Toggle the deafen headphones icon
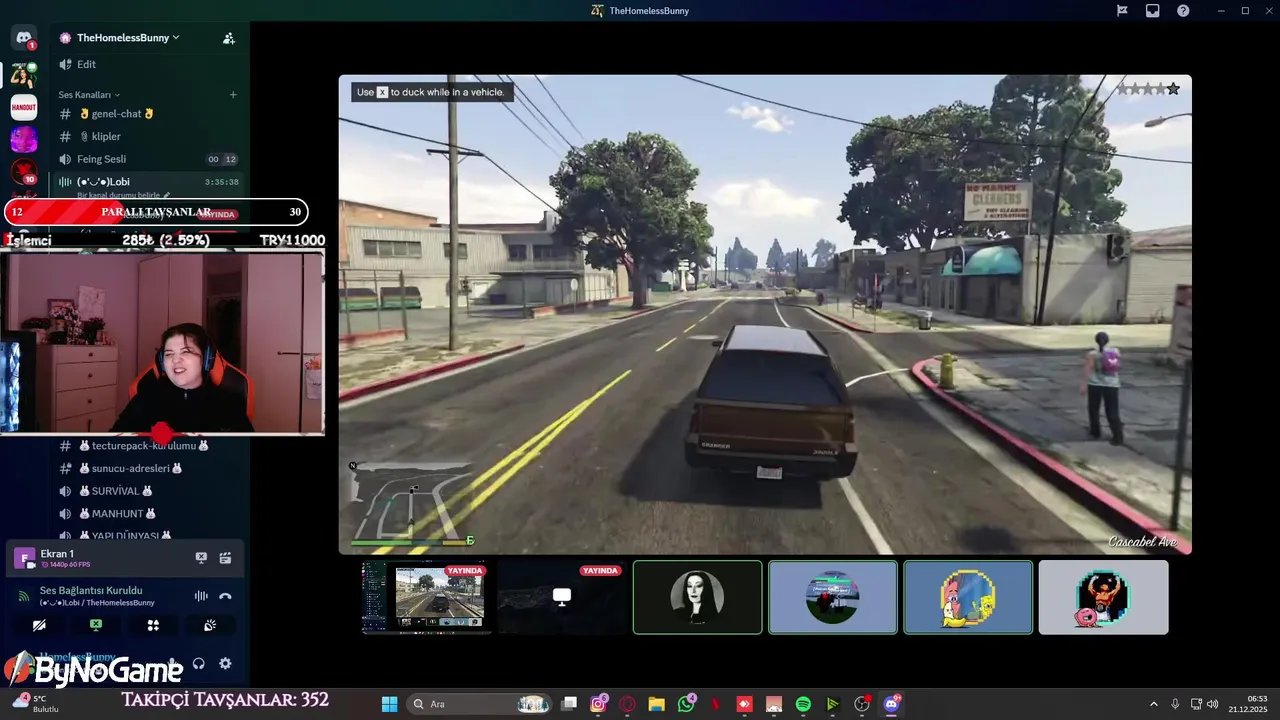Viewport: 1280px width, 720px height. tap(199, 663)
